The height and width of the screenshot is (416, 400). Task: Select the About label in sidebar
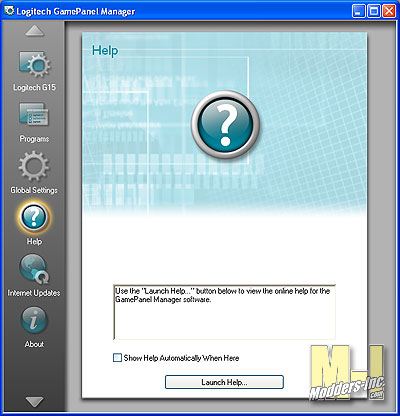(34, 344)
